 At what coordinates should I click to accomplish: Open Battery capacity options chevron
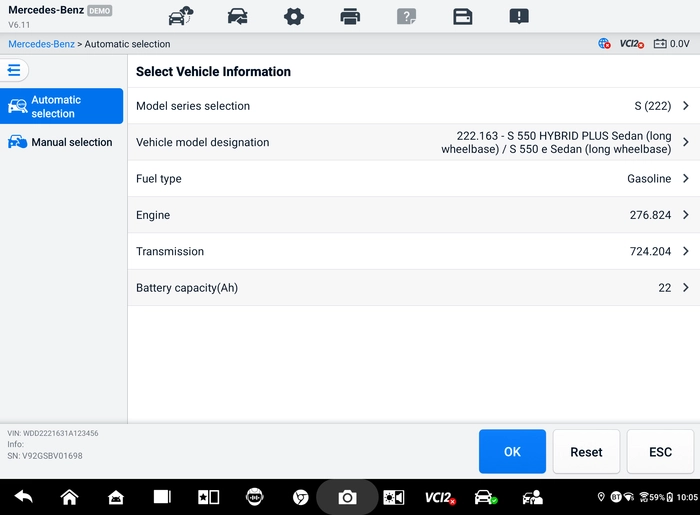686,287
